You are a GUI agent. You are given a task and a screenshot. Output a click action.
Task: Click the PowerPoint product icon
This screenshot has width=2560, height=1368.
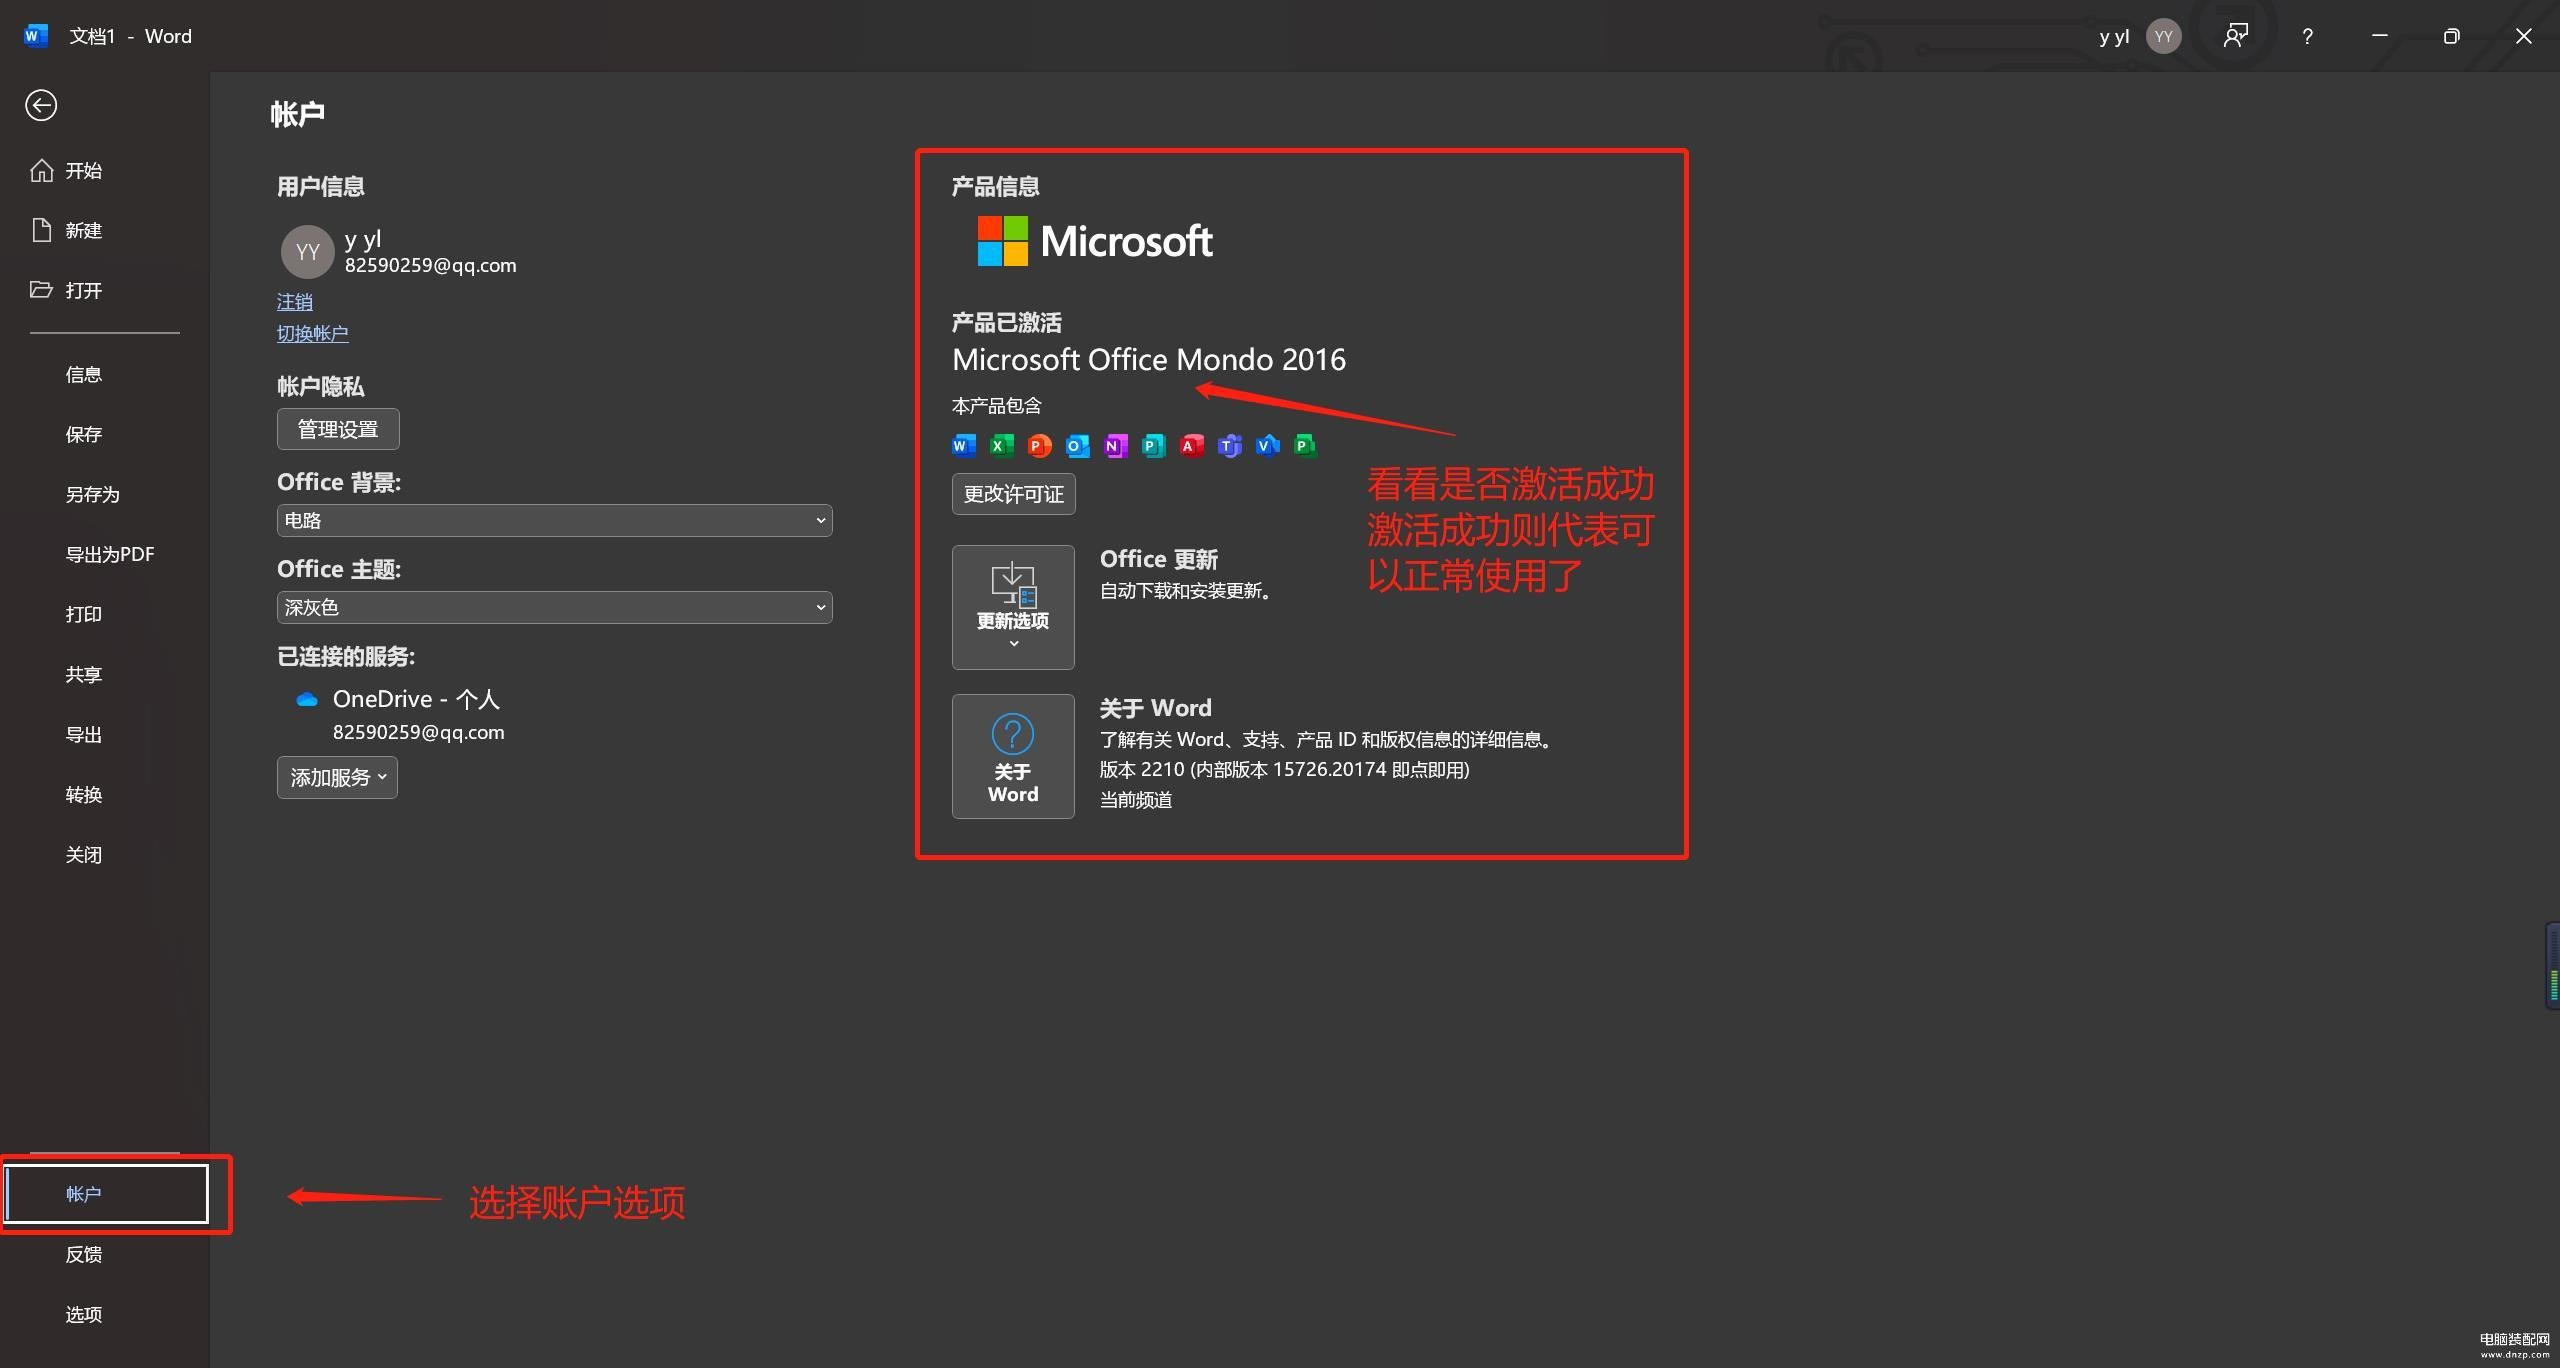[1040, 446]
